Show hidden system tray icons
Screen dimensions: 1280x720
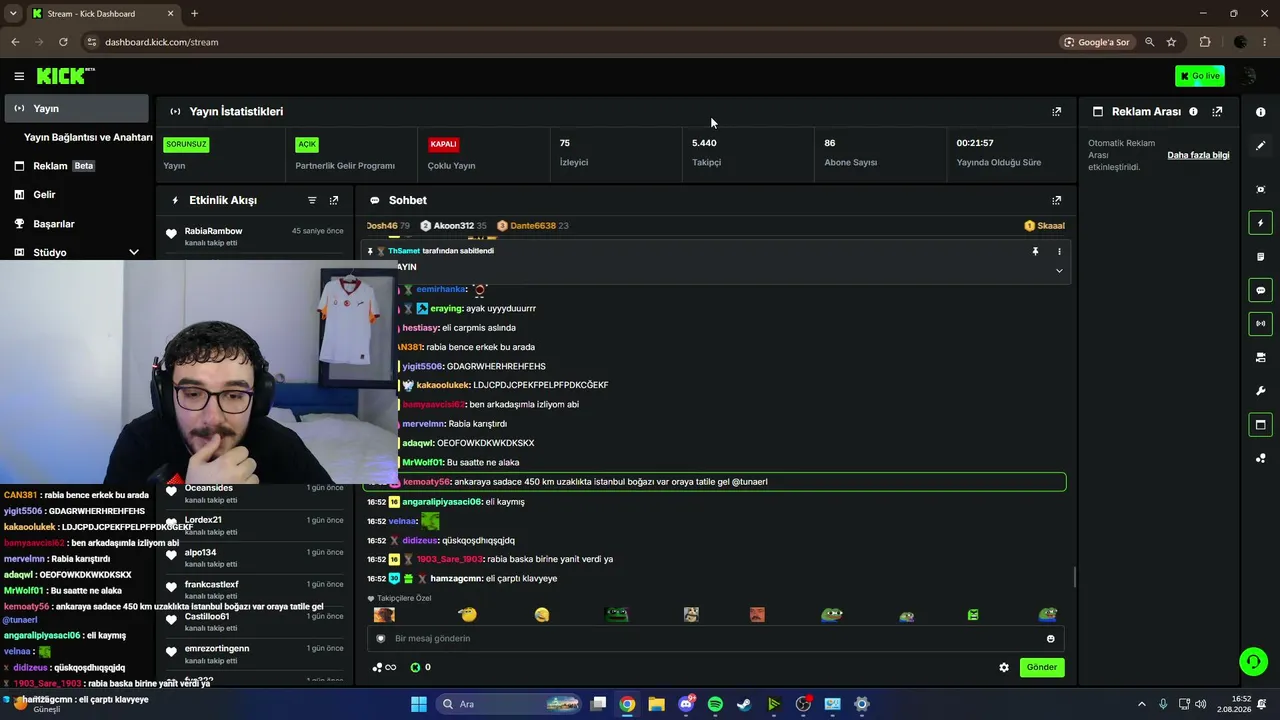1142,704
